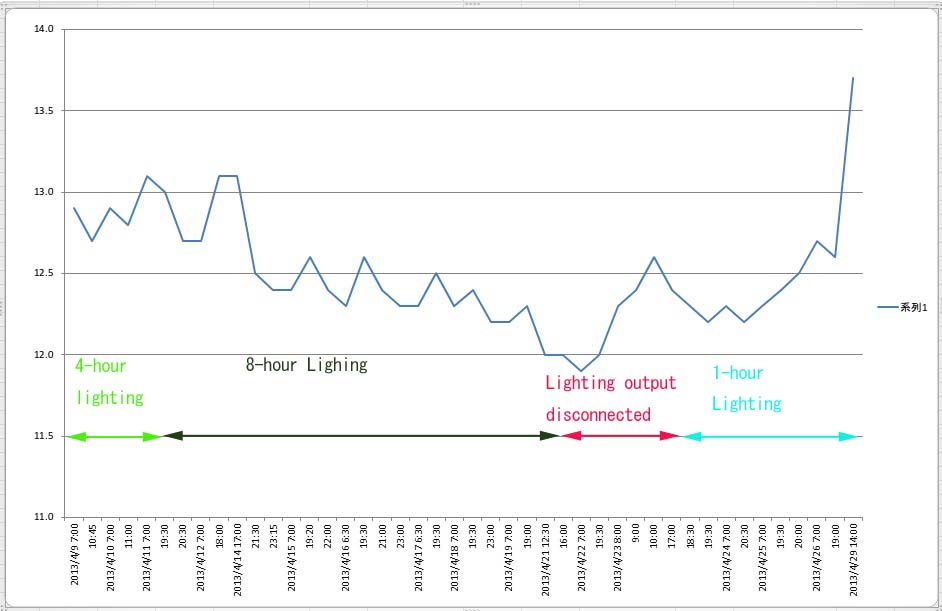The image size is (942, 611).
Task: Click the blue legend line sample
Action: pos(888,308)
